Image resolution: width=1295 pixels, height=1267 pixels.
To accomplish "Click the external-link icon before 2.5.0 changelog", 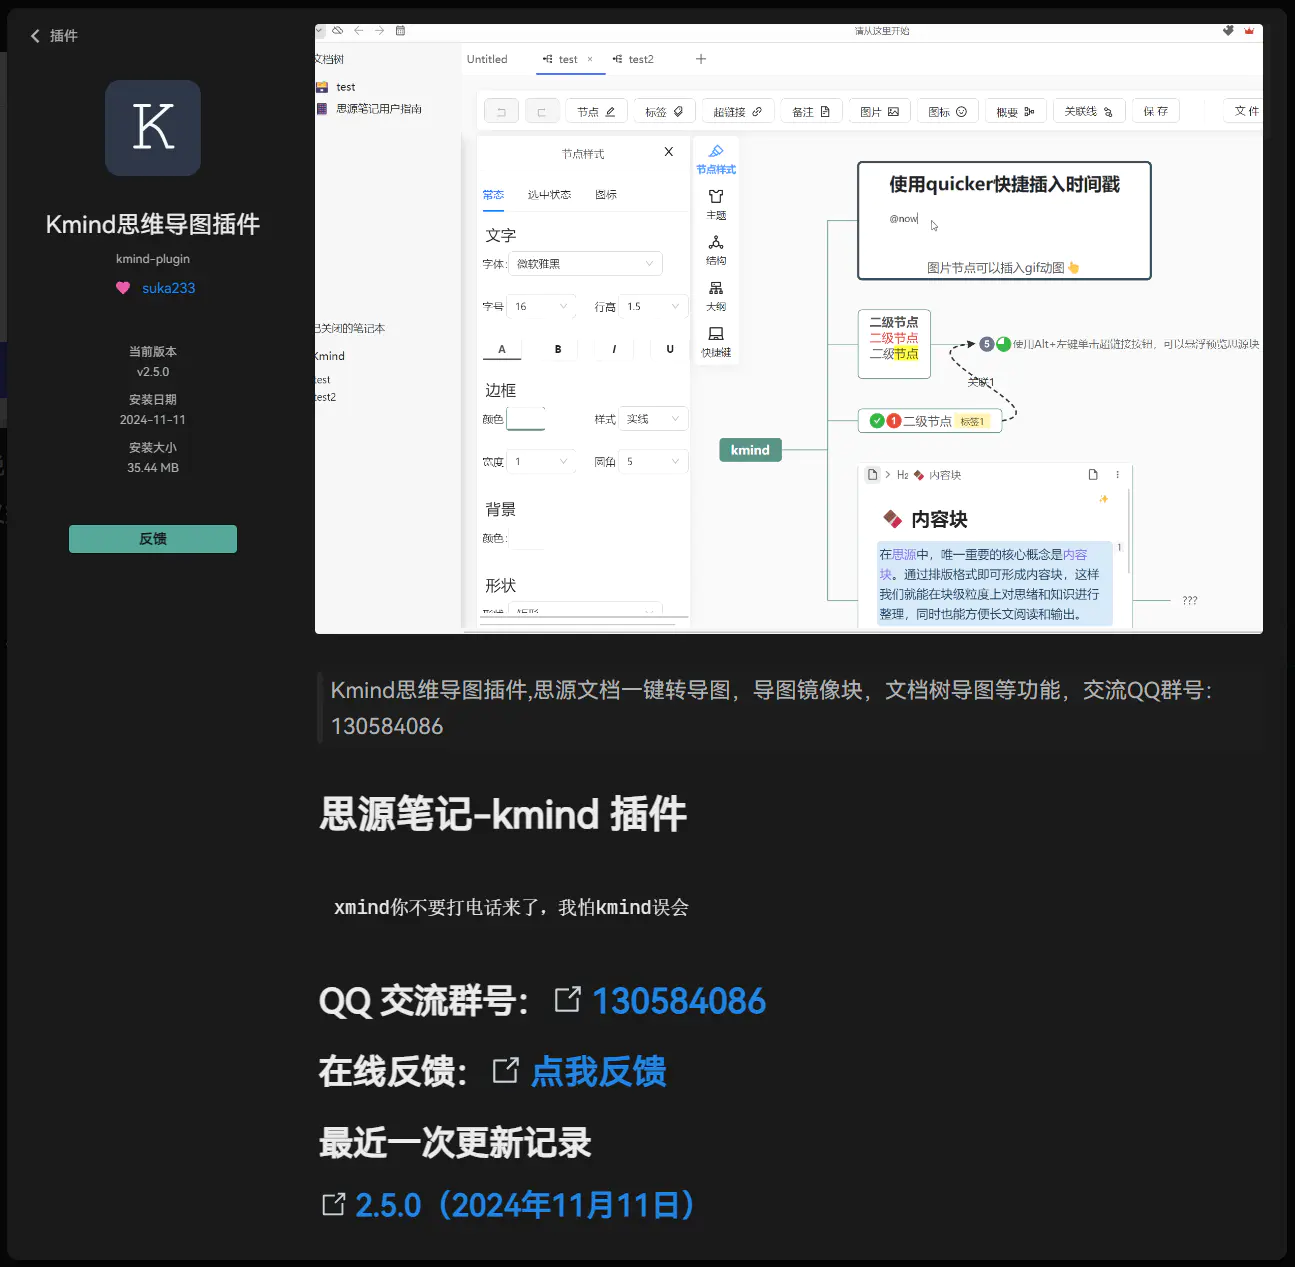I will pyautogui.click(x=334, y=1204).
